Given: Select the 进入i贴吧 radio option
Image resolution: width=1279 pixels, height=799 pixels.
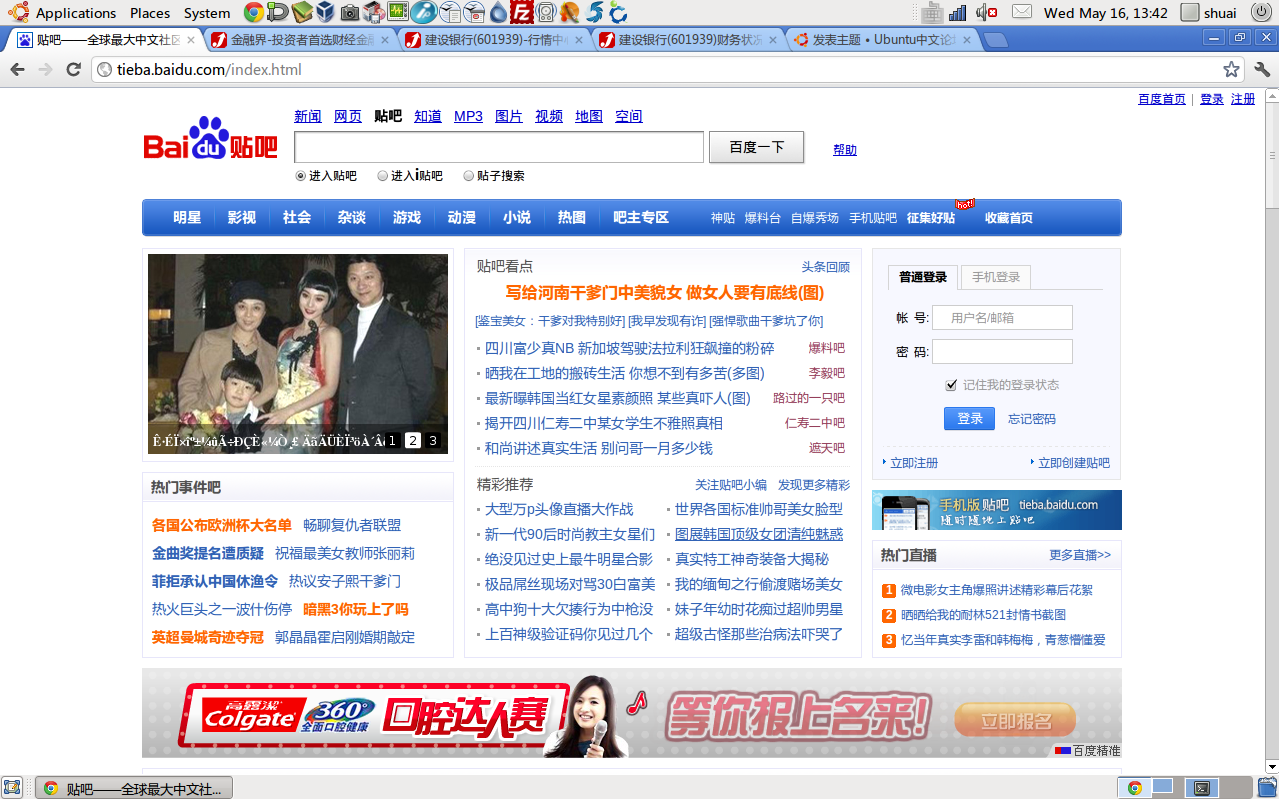Looking at the screenshot, I should coord(383,176).
